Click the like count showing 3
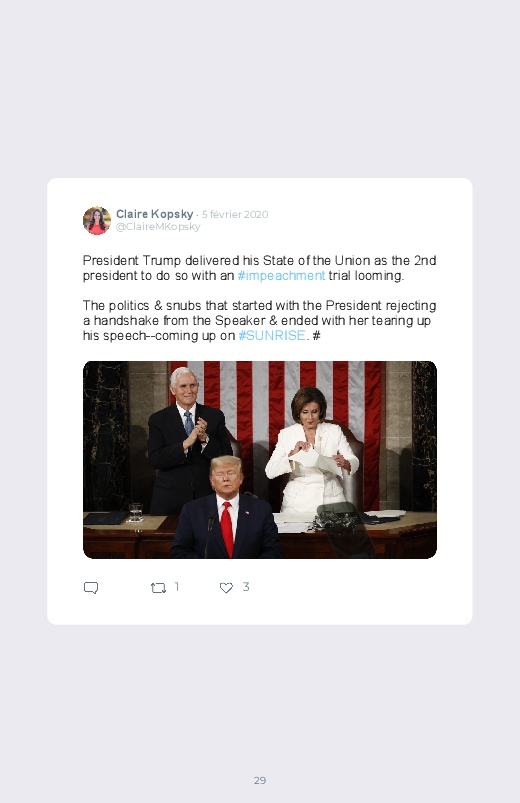This screenshot has width=520, height=803. [x=246, y=587]
